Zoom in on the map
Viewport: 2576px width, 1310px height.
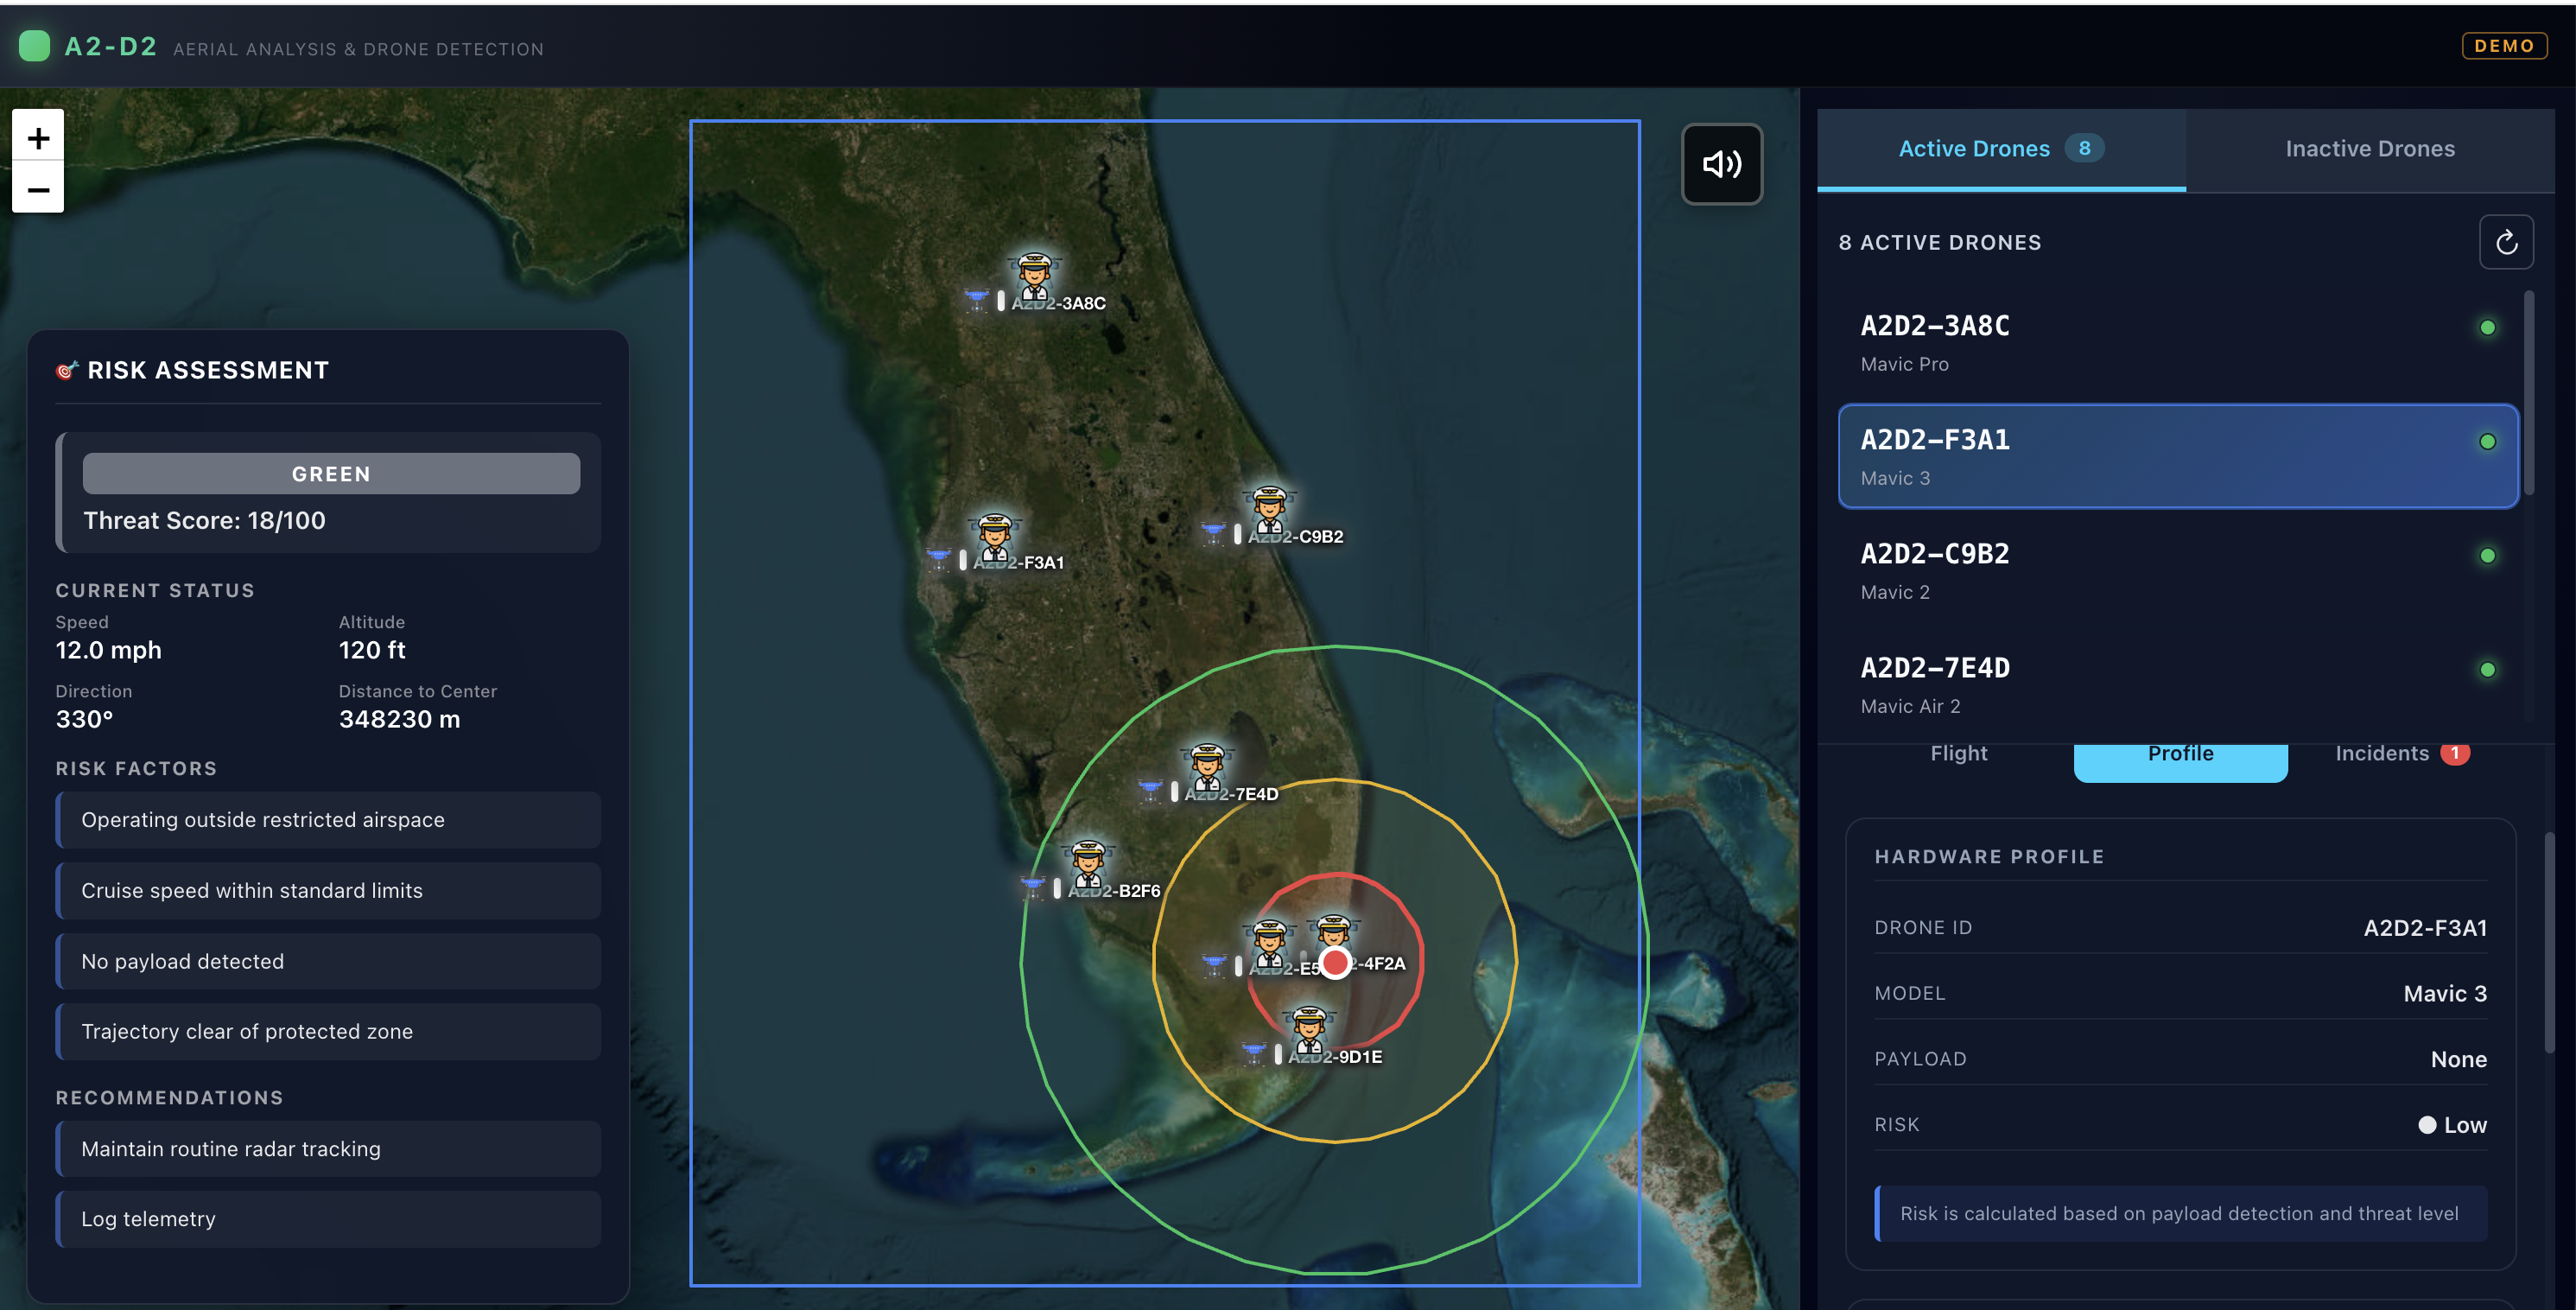(38, 137)
